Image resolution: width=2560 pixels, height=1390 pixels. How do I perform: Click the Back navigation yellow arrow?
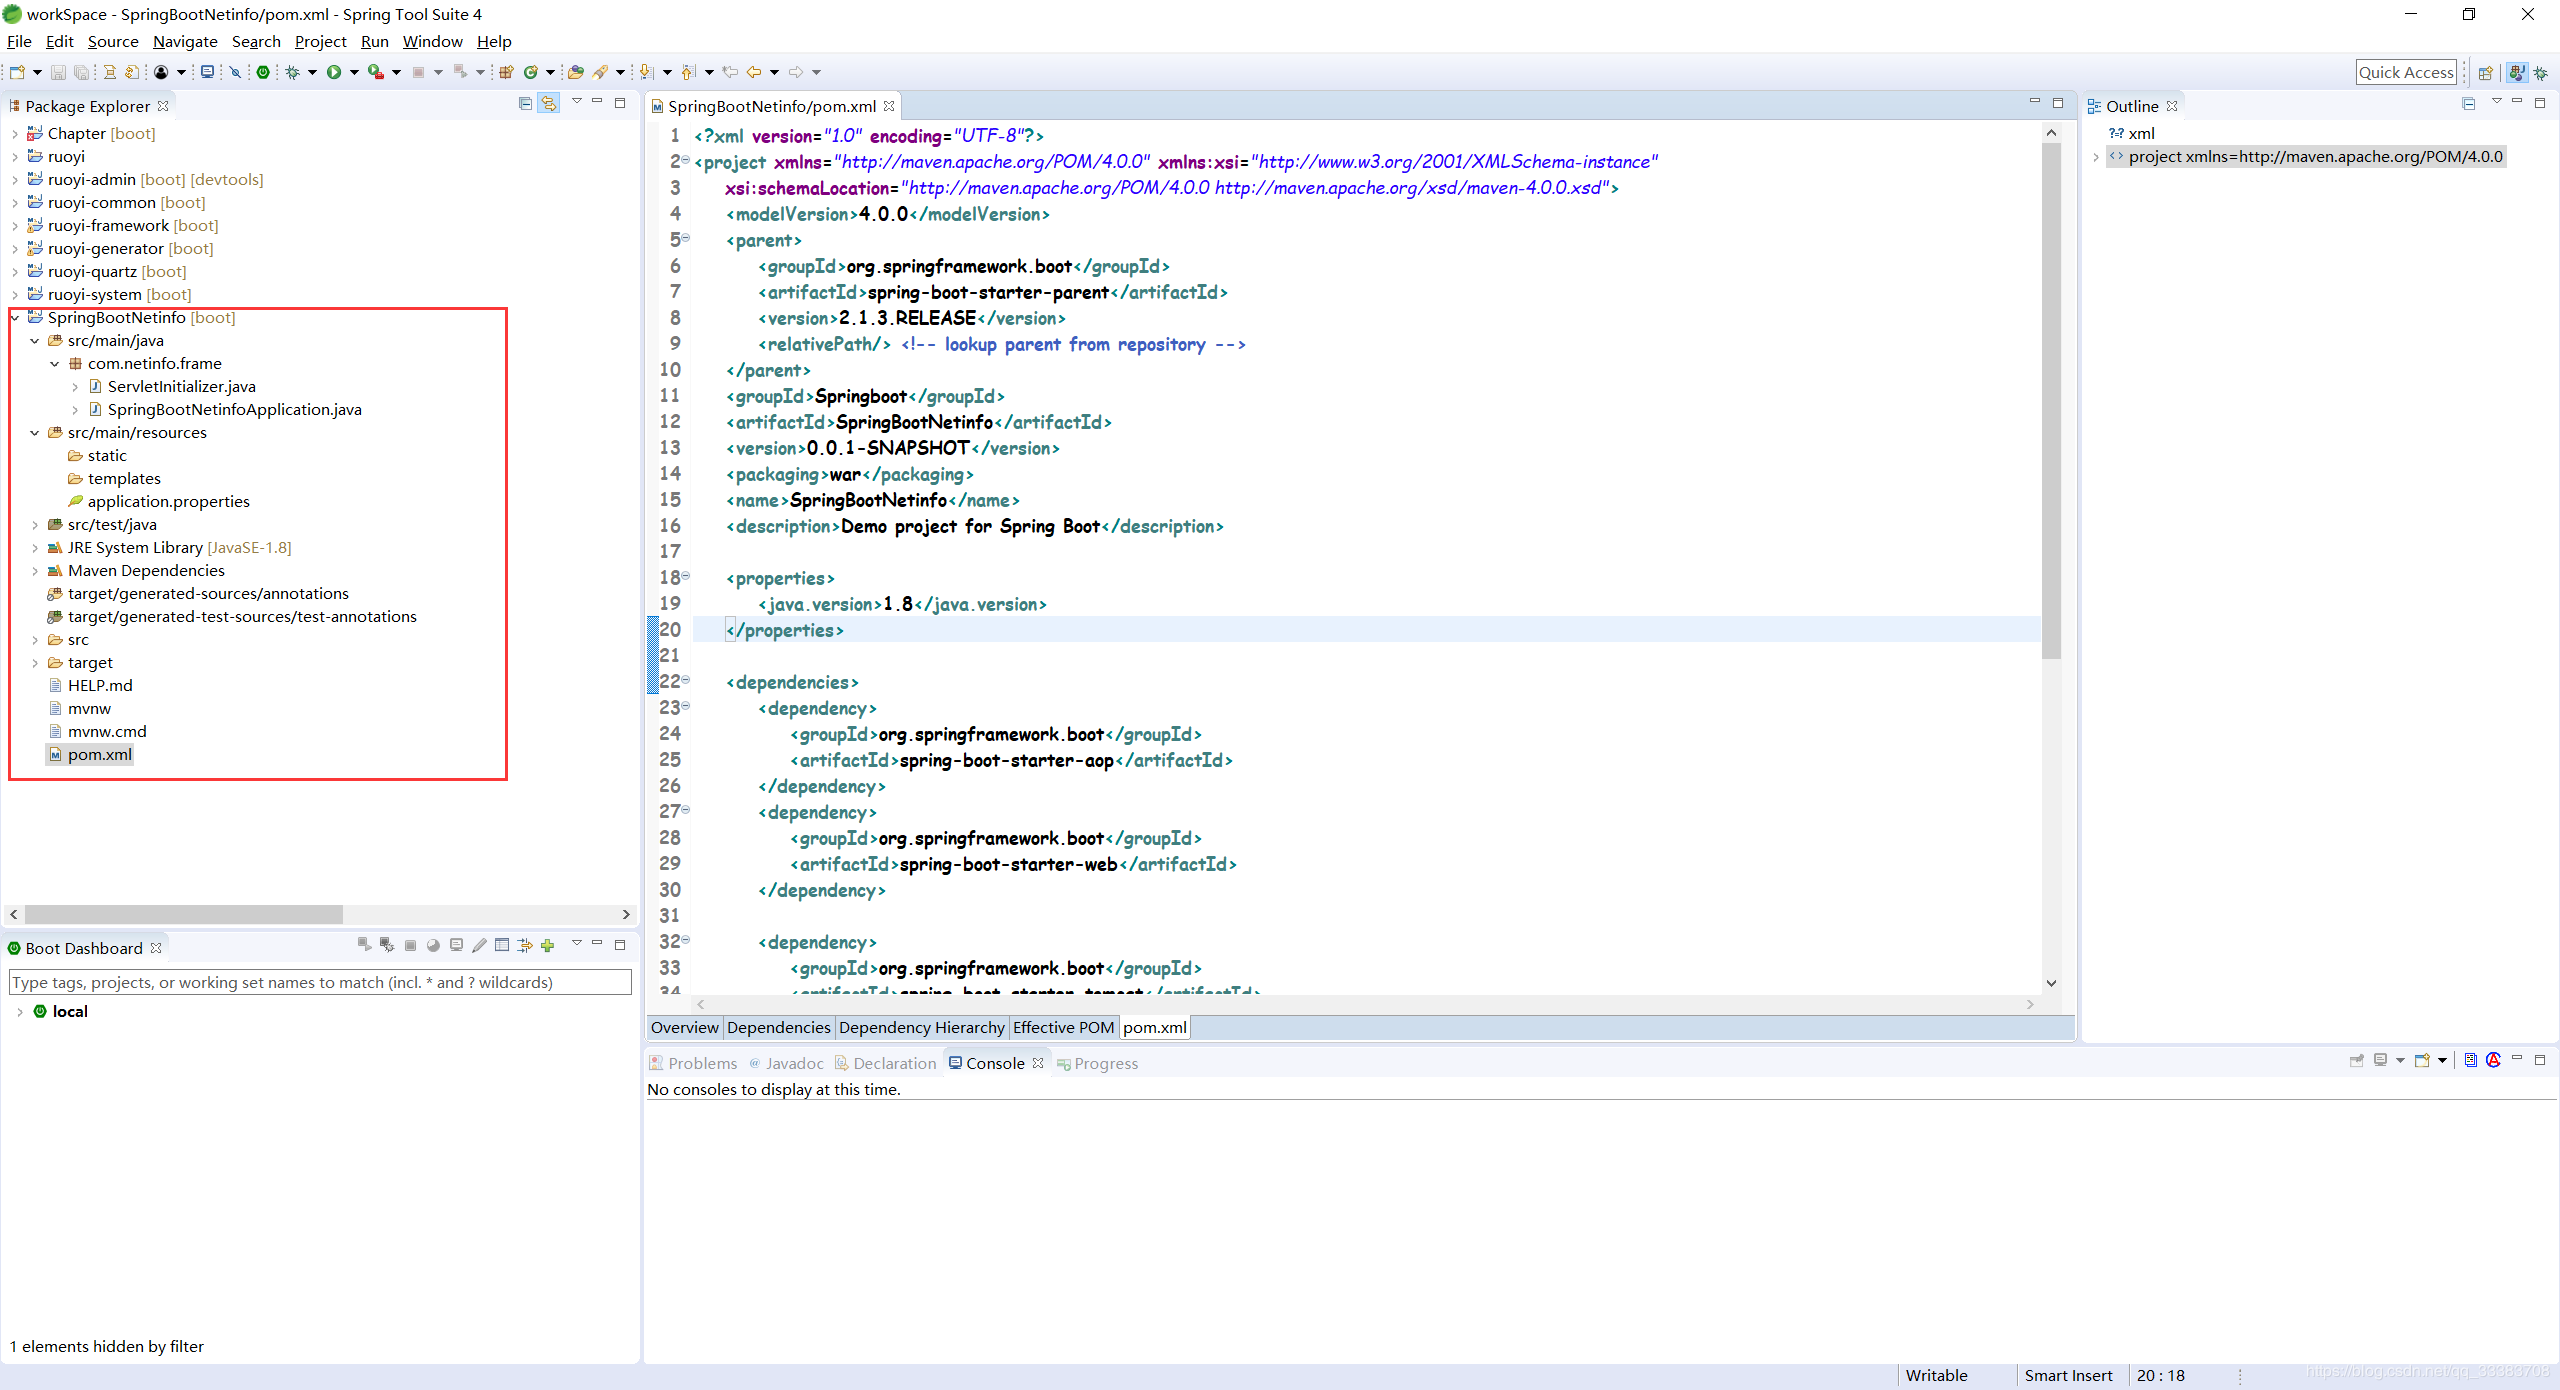coord(754,72)
